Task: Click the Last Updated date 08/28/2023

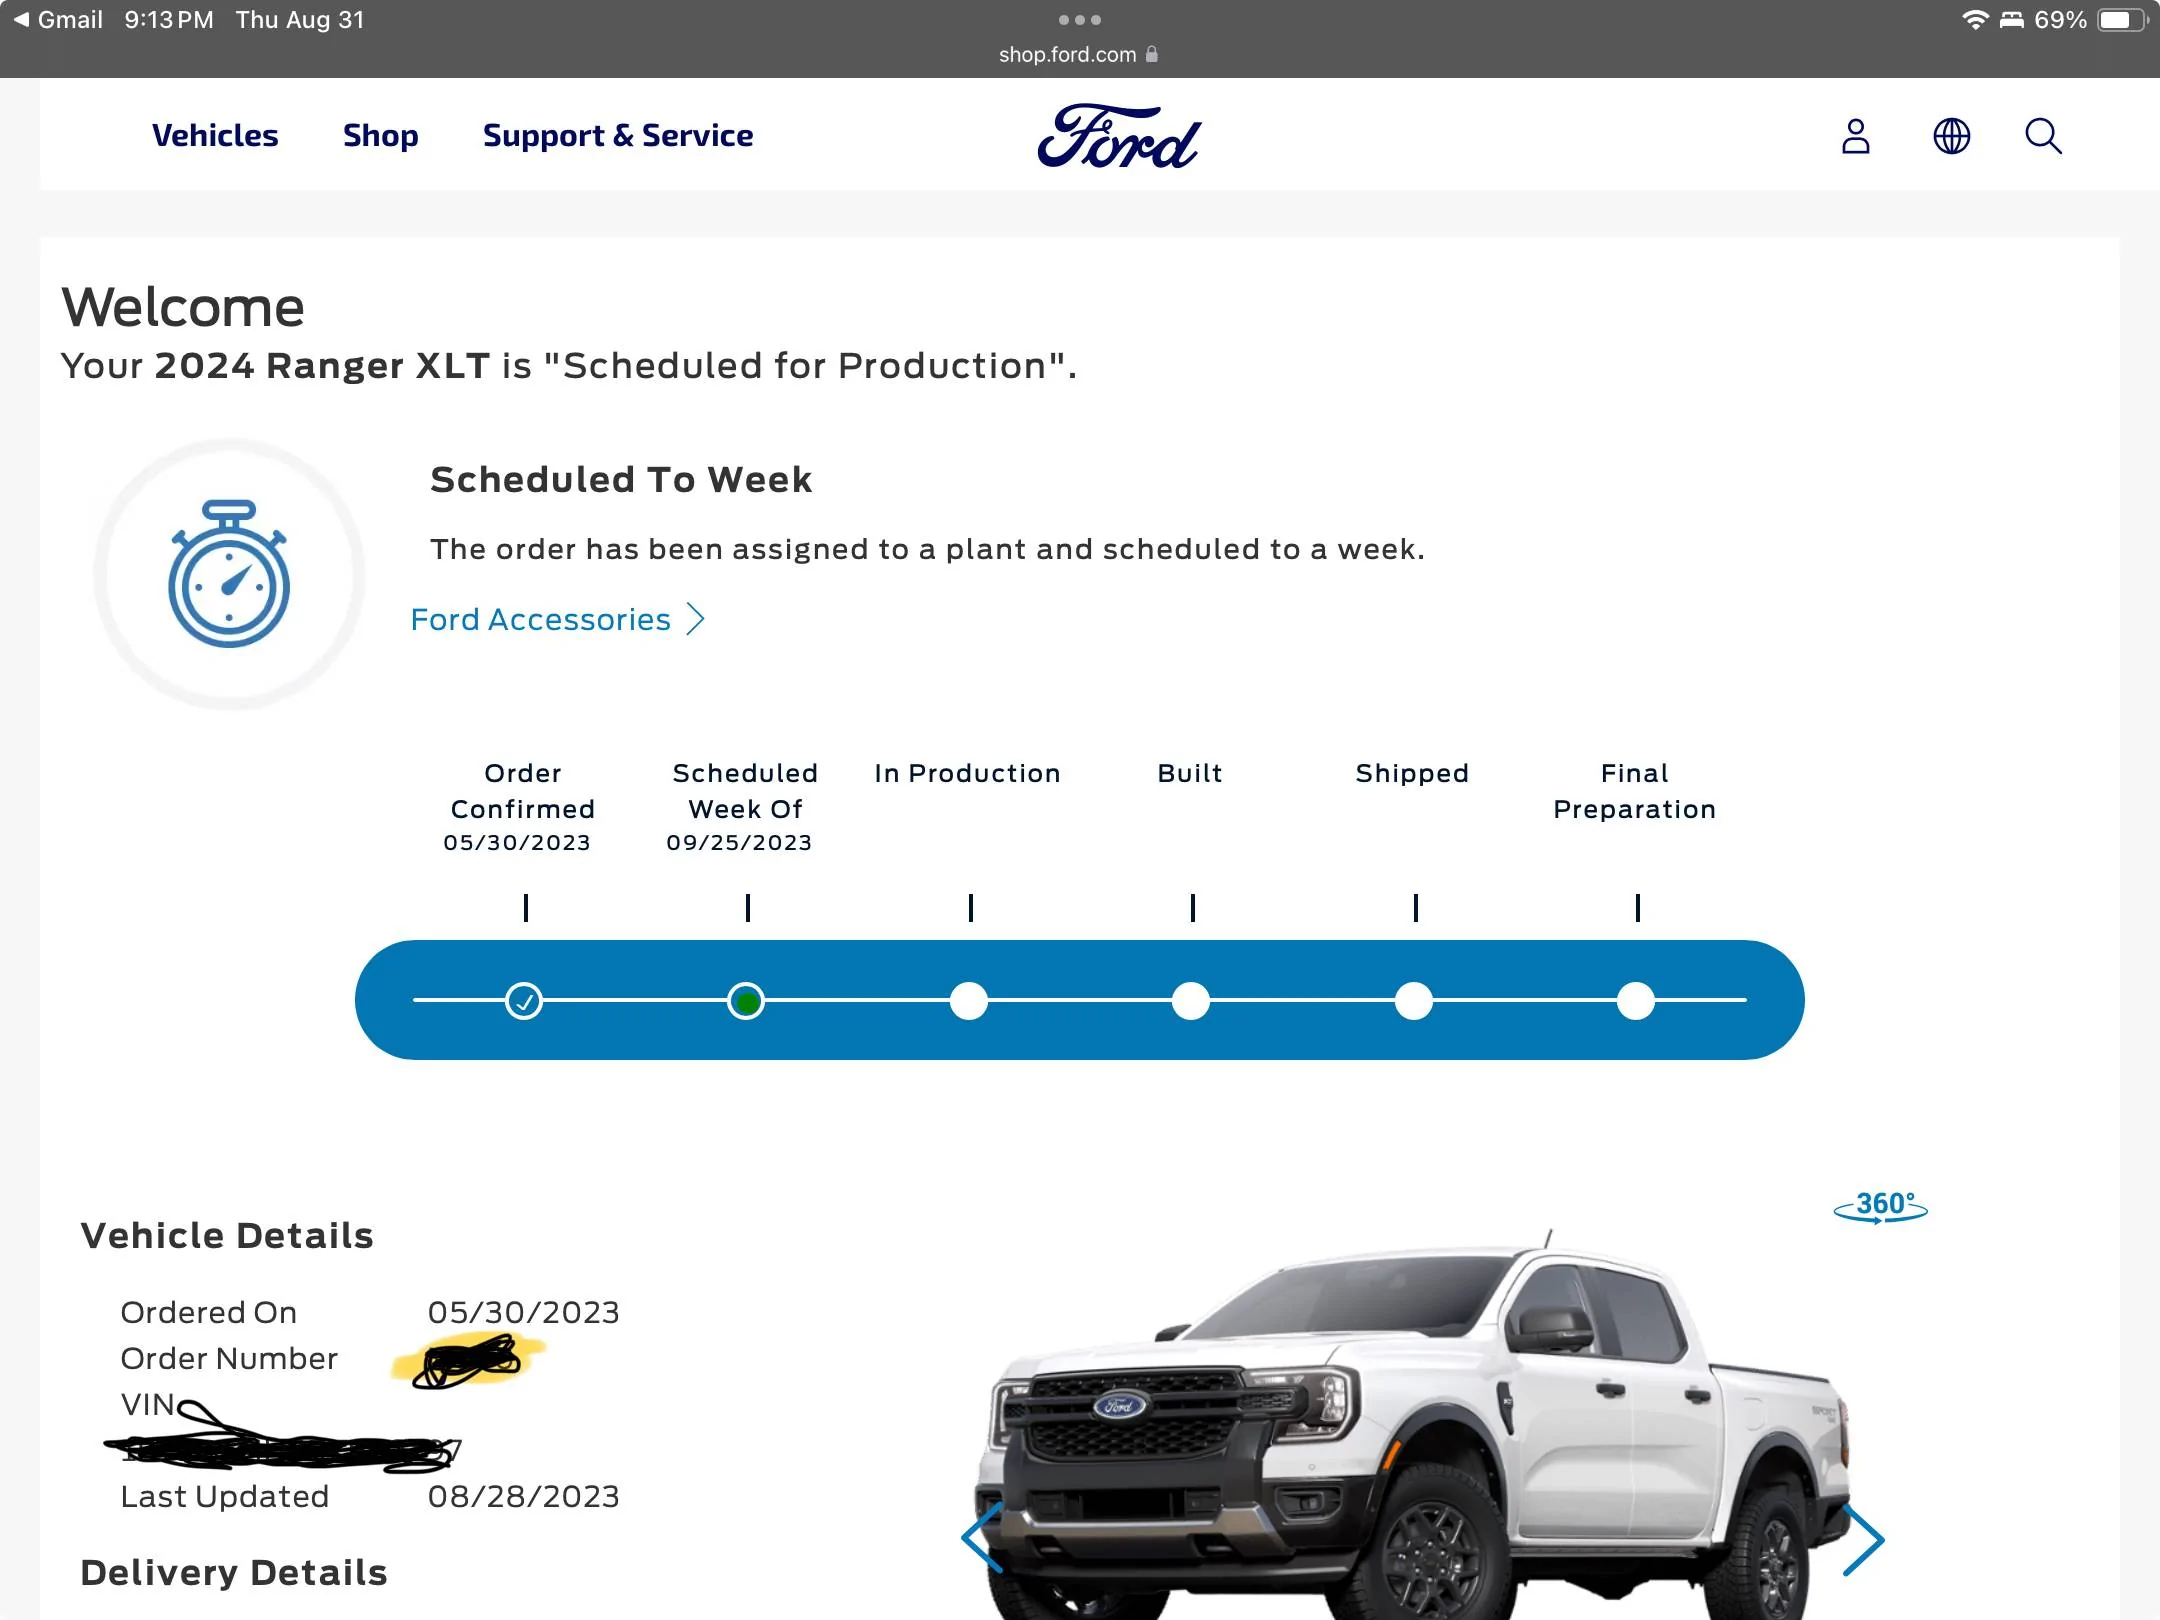Action: 524,1497
